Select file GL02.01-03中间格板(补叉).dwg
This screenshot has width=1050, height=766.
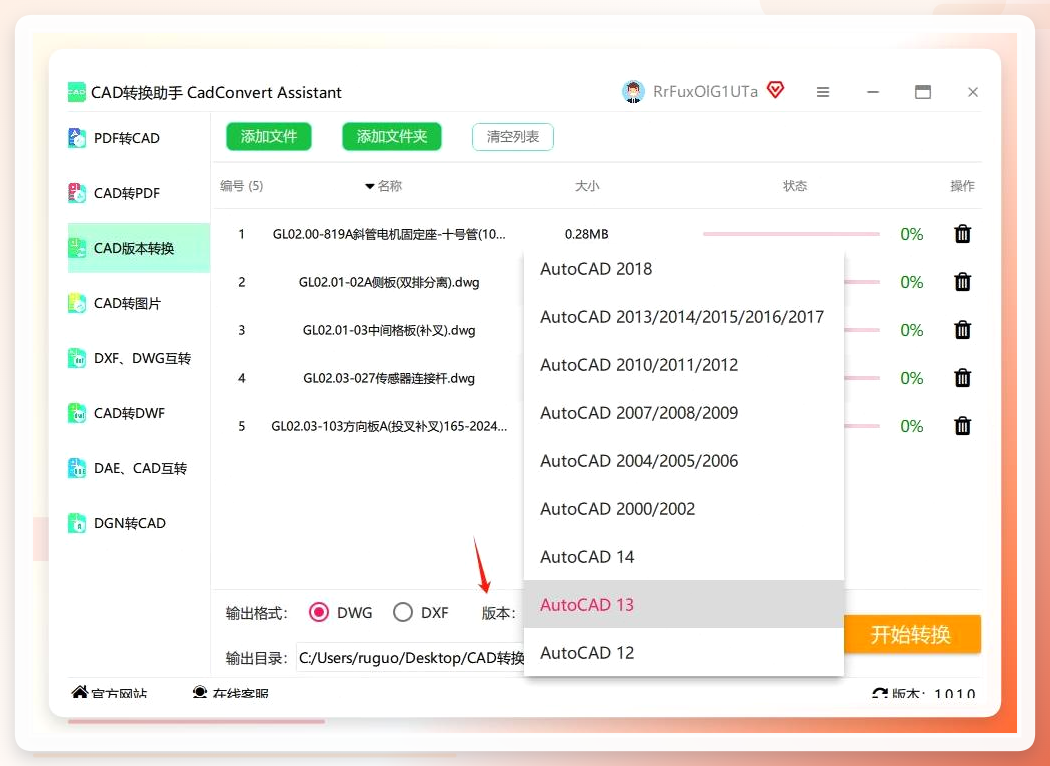(389, 331)
